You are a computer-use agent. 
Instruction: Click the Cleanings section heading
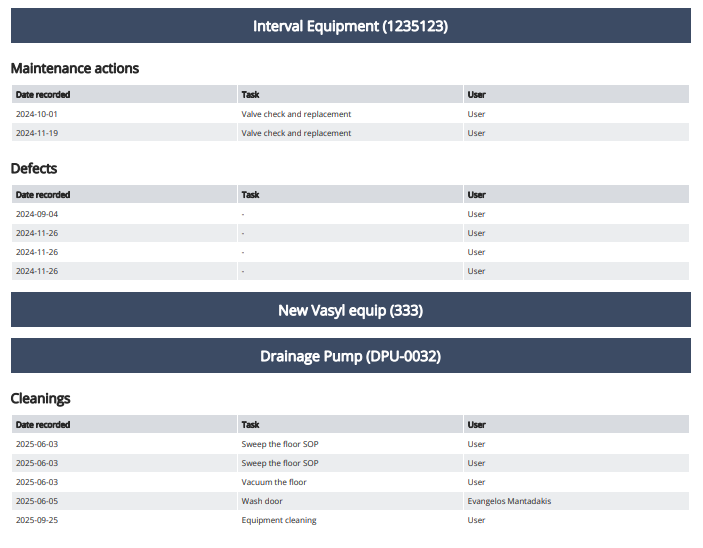(x=40, y=398)
